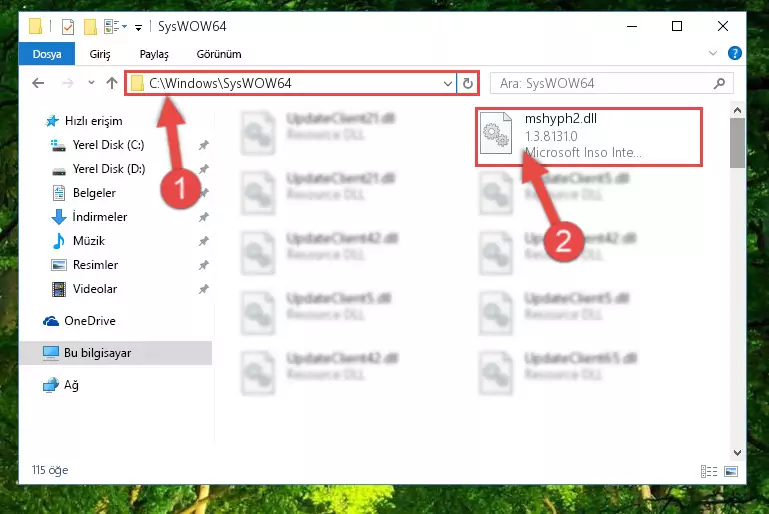Screen dimensions: 769x514
Task: Click the file list scroll up arrow
Action: pos(737,110)
